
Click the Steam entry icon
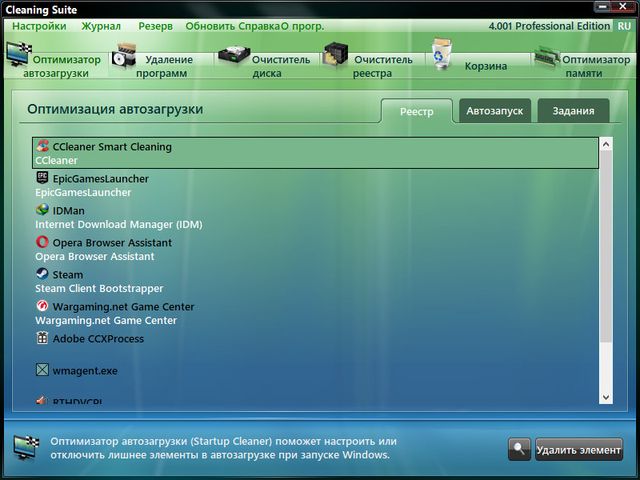42,274
